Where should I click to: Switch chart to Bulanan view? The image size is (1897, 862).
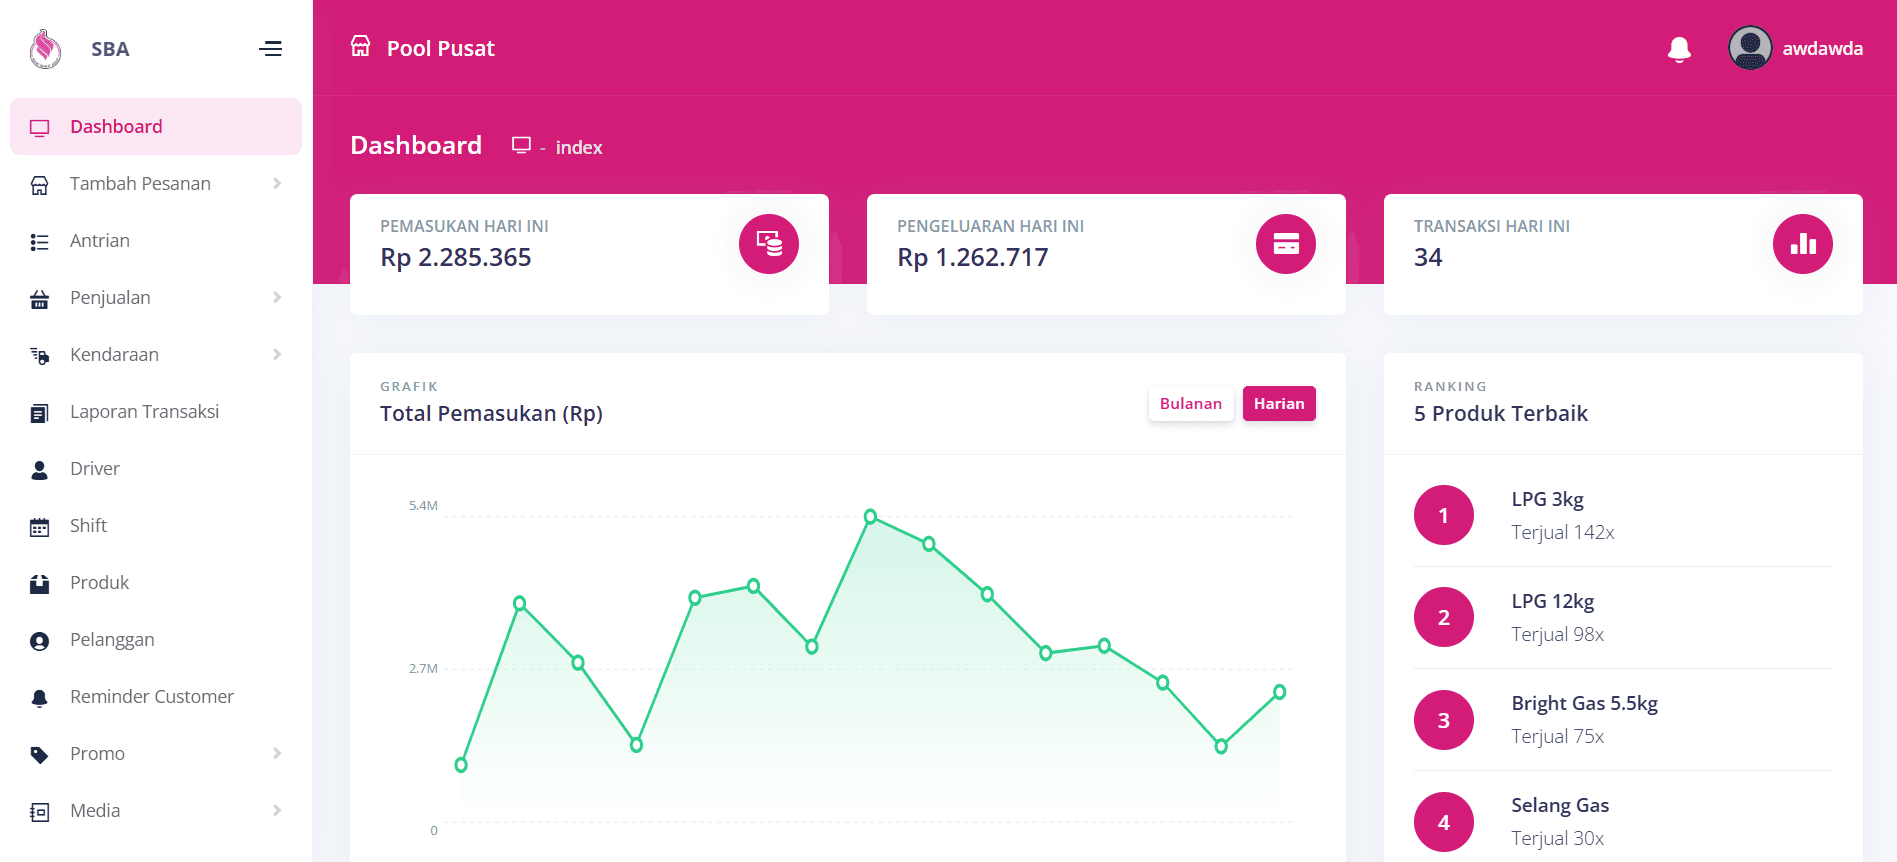tap(1191, 404)
